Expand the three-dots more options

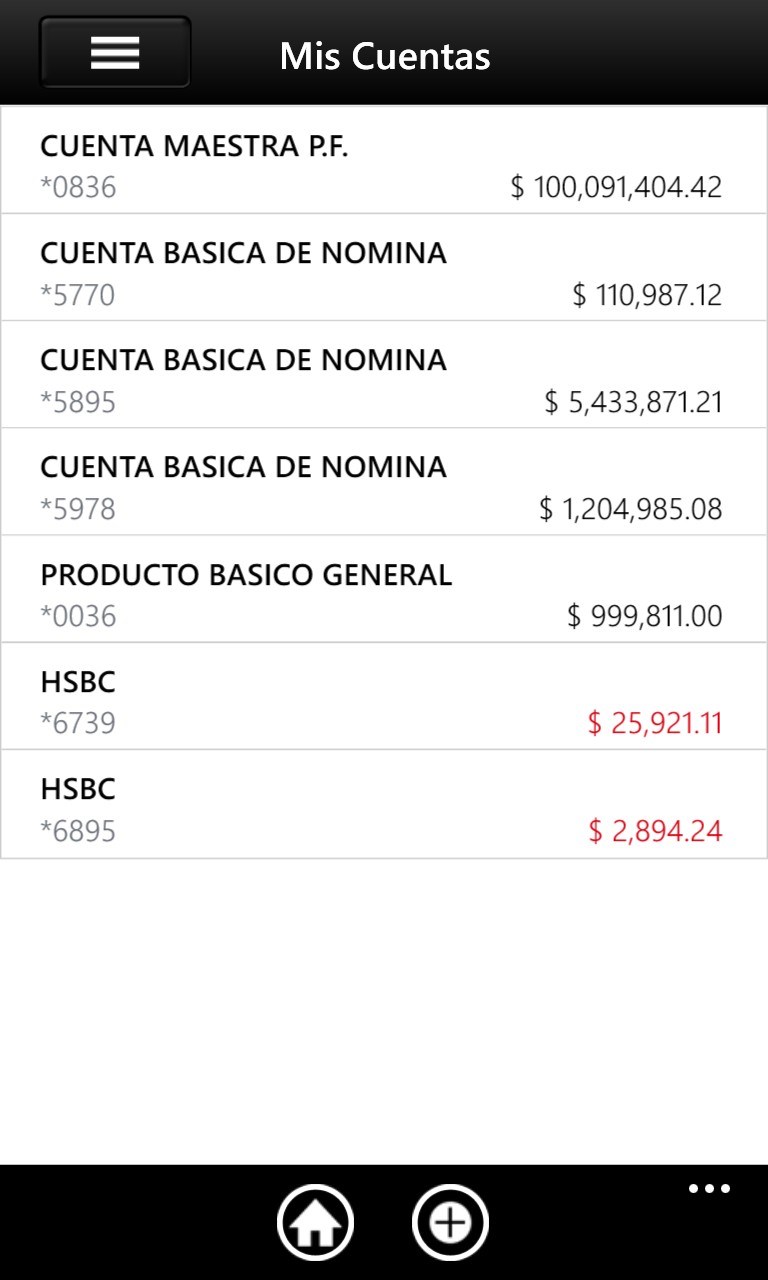coord(709,1189)
